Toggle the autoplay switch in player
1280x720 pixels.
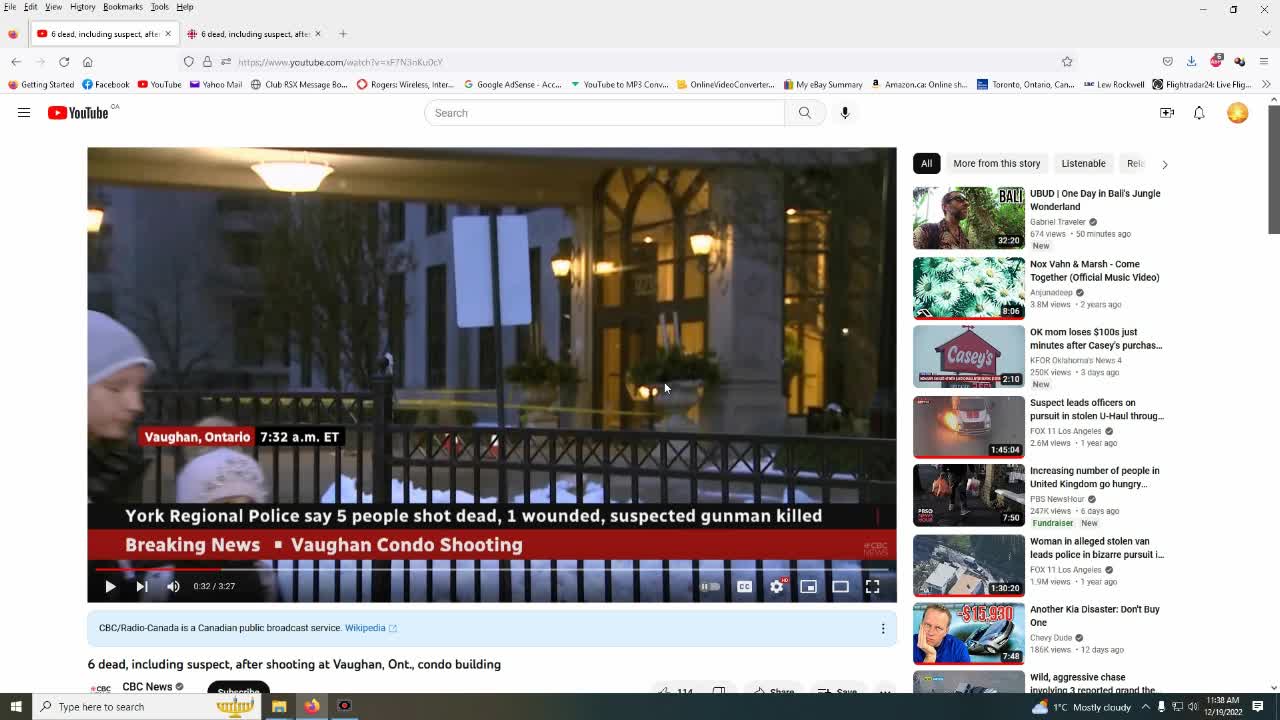(709, 587)
